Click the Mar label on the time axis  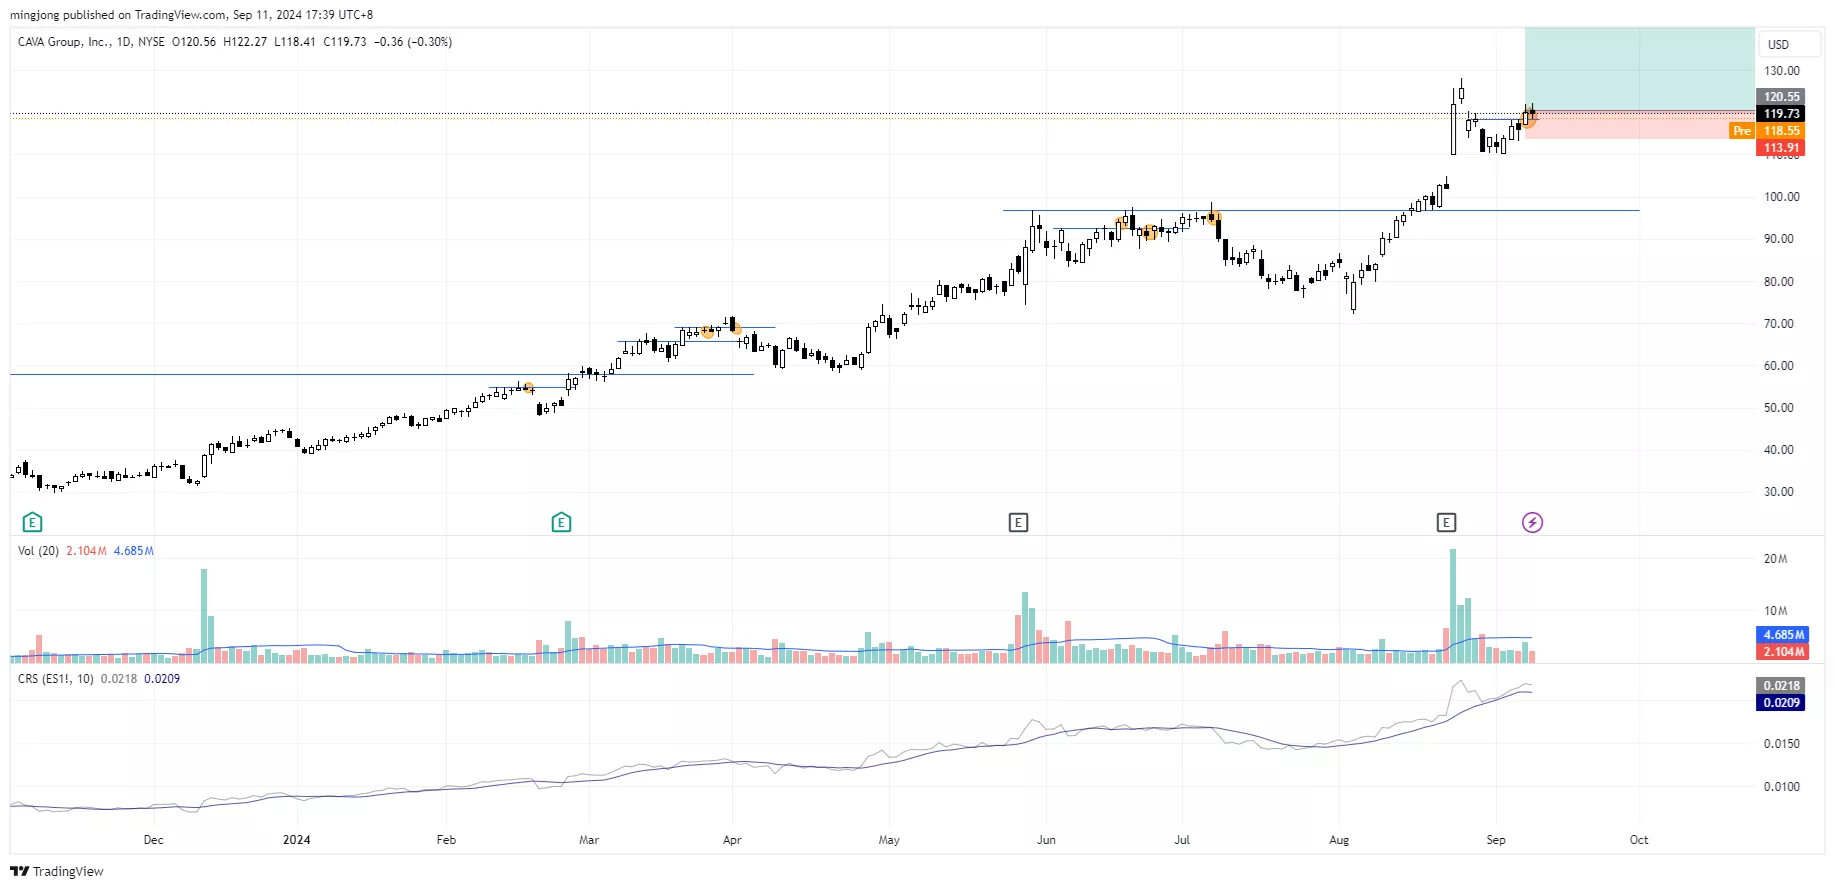tap(589, 840)
